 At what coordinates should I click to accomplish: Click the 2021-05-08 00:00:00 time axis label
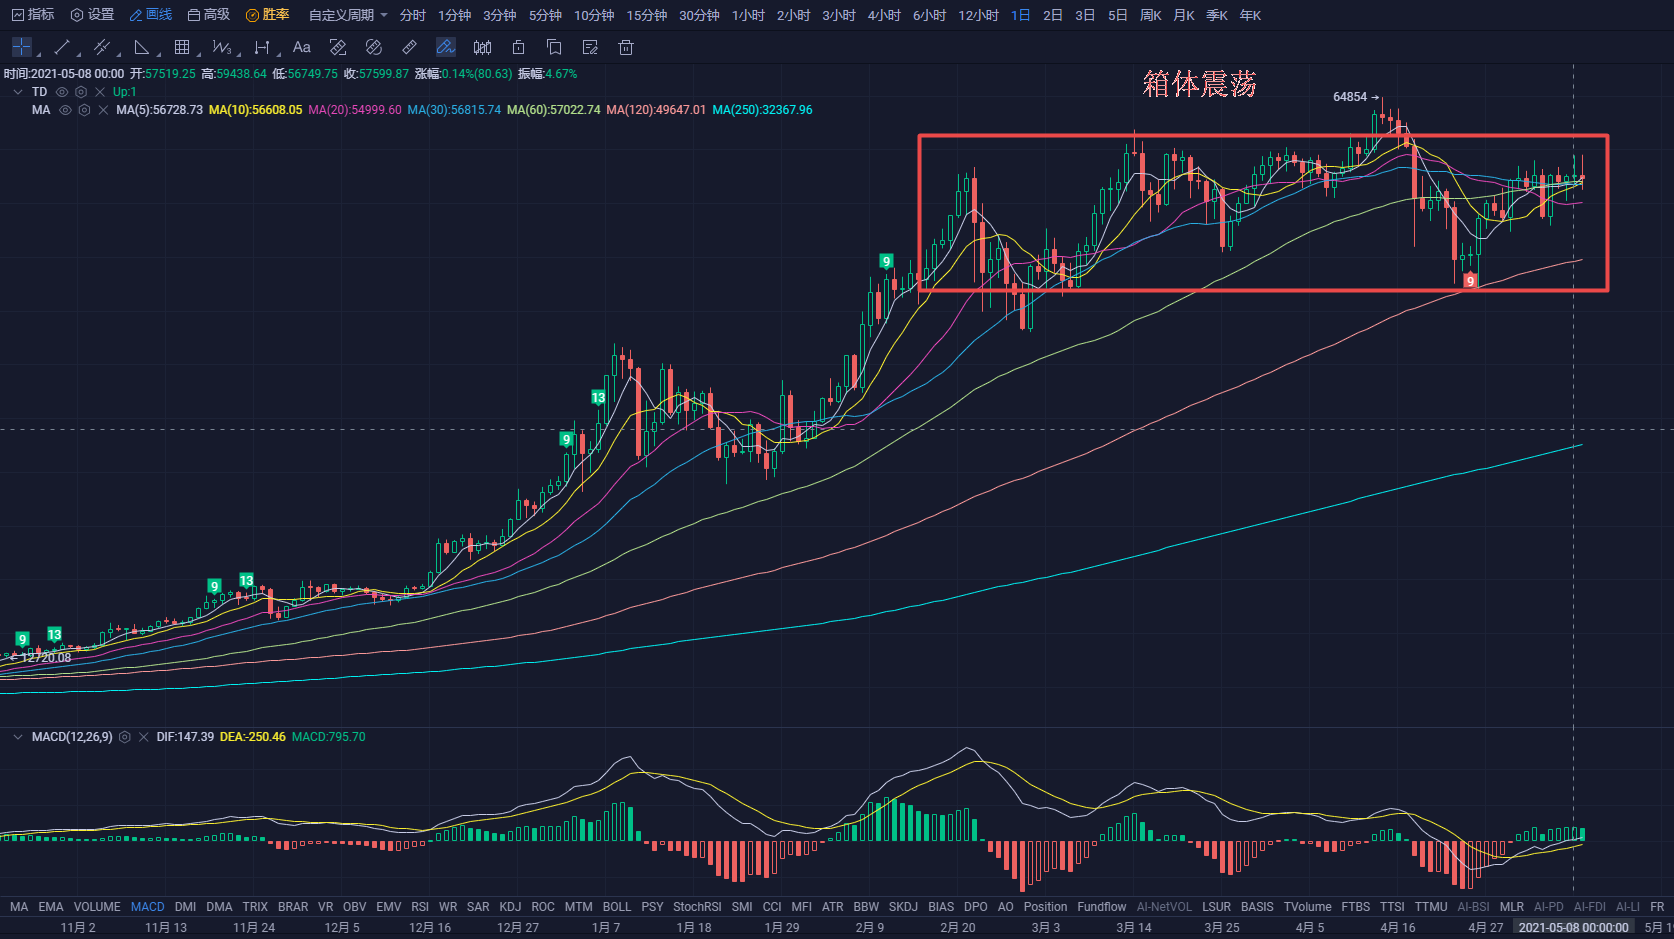click(x=1573, y=927)
